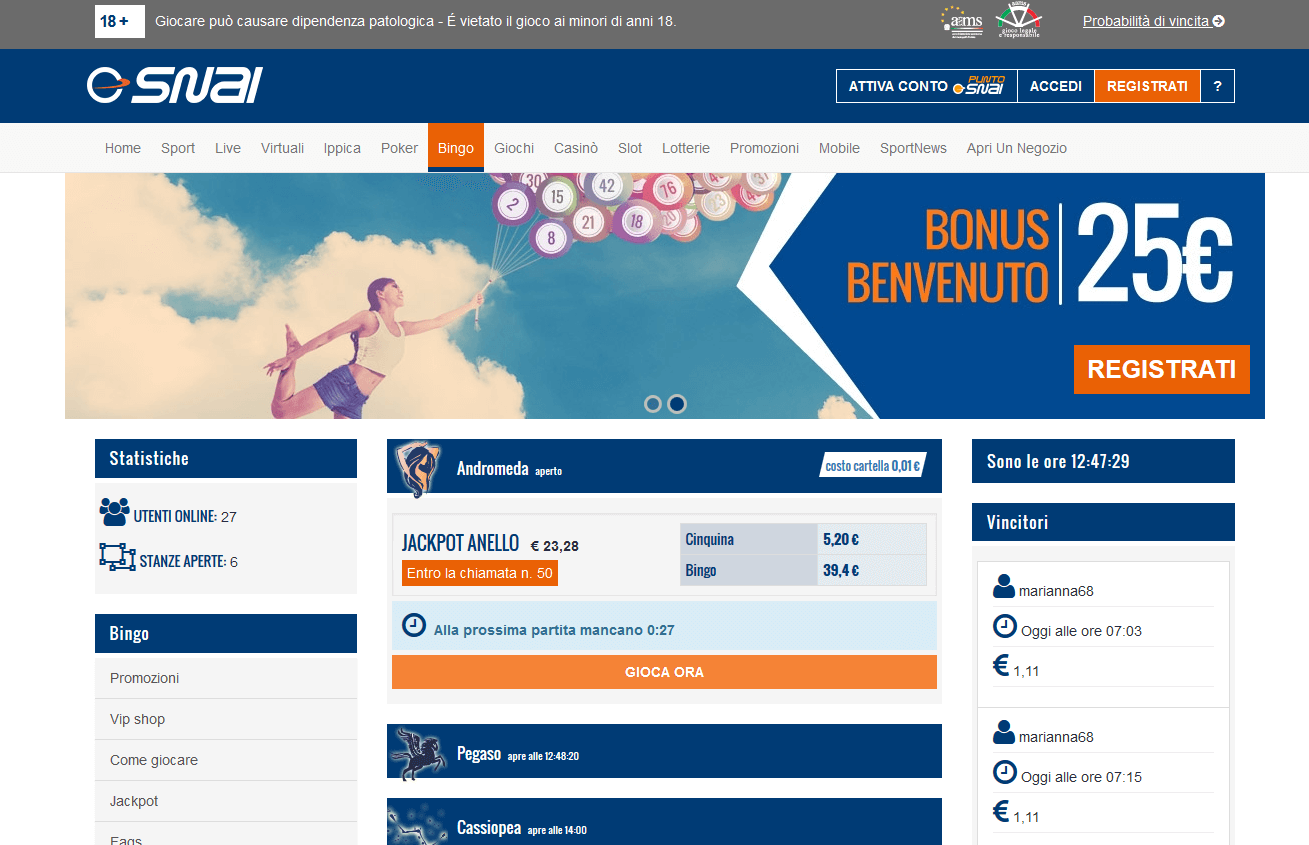The width and height of the screenshot is (1309, 845).
Task: Go to the Sport section
Action: pyautogui.click(x=178, y=148)
